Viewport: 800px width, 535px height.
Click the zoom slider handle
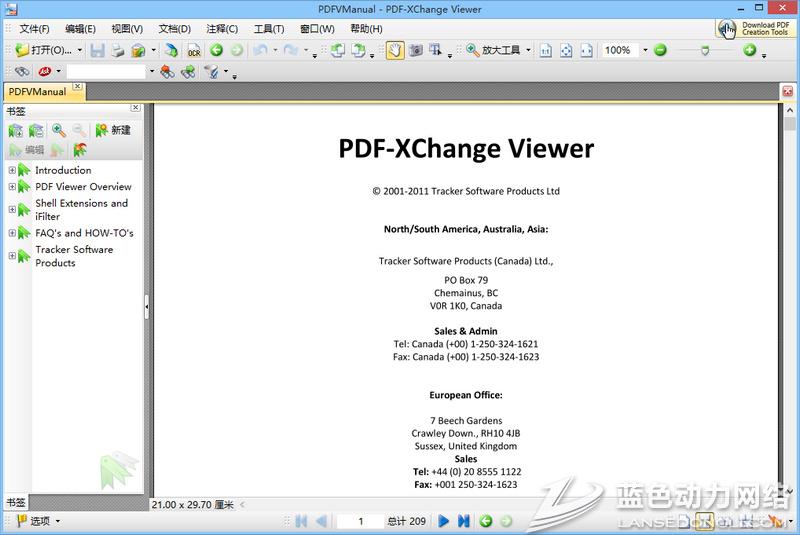(705, 50)
